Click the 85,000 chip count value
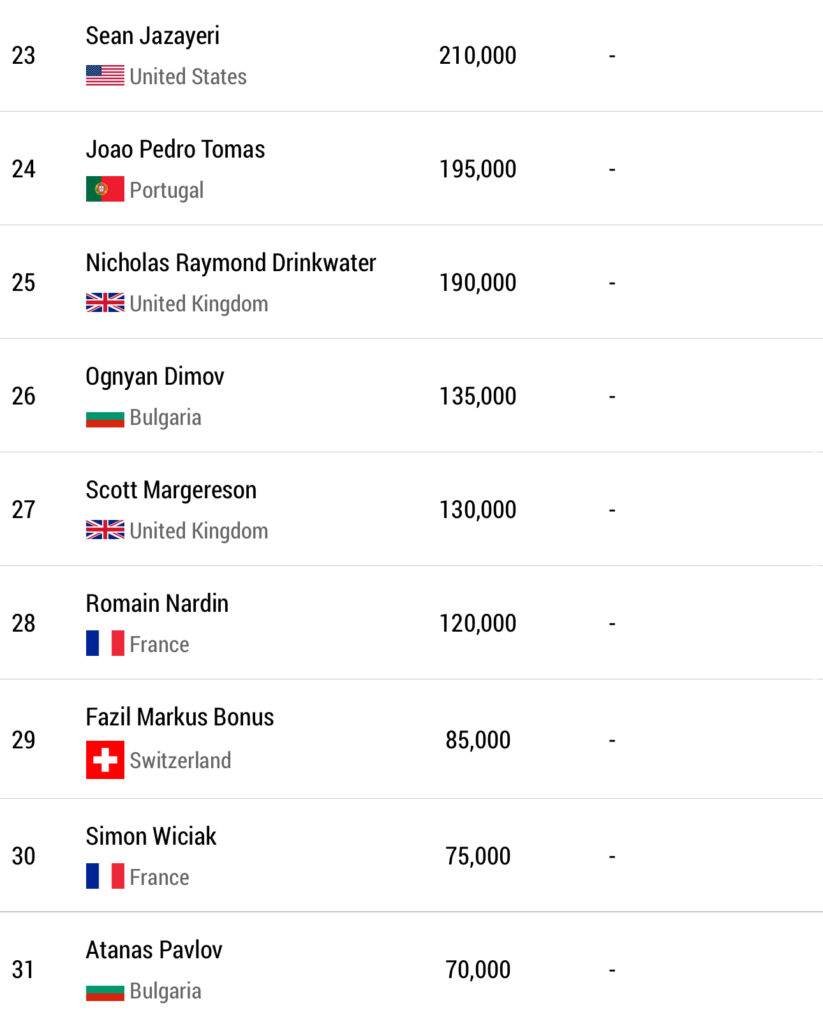The width and height of the screenshot is (823, 1024). tap(478, 741)
